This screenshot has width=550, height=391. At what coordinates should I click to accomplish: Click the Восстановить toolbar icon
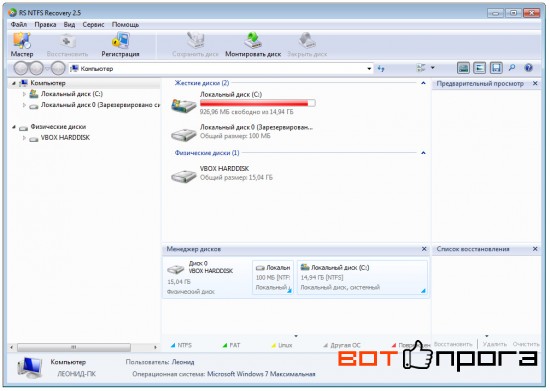click(x=67, y=41)
